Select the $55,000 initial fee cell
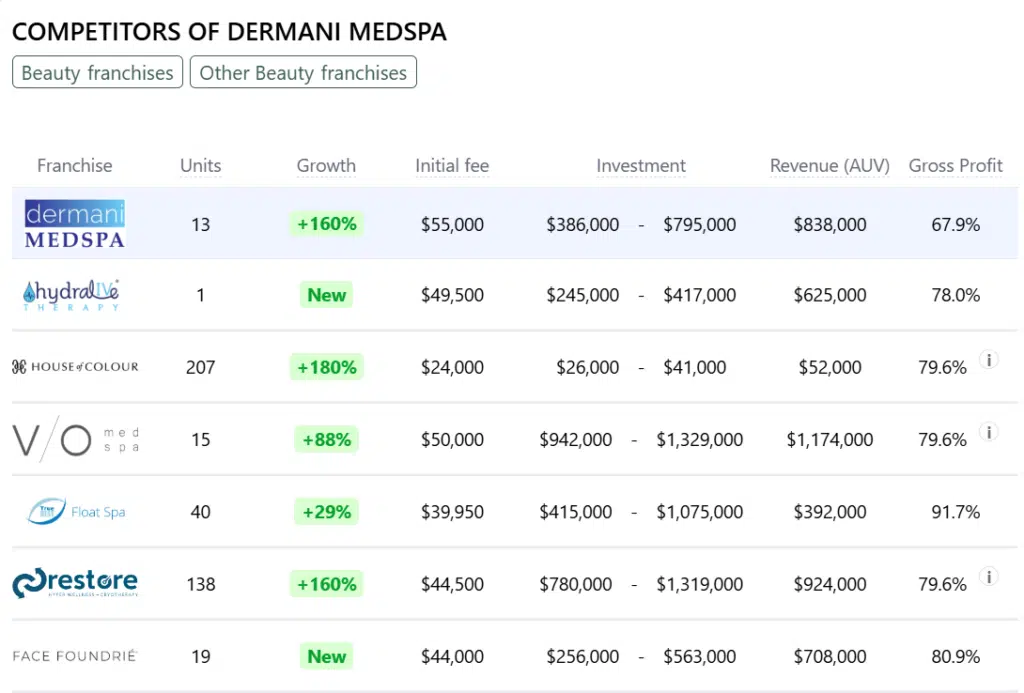 (452, 225)
